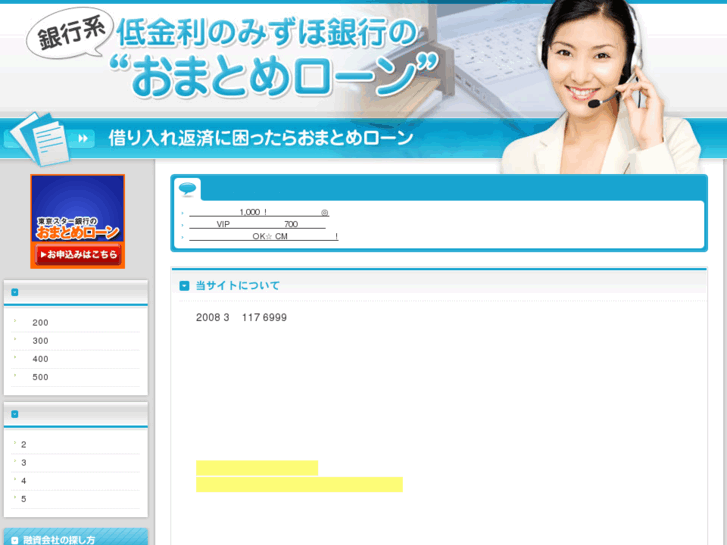Click the おまとめローン site title logo

274,75
